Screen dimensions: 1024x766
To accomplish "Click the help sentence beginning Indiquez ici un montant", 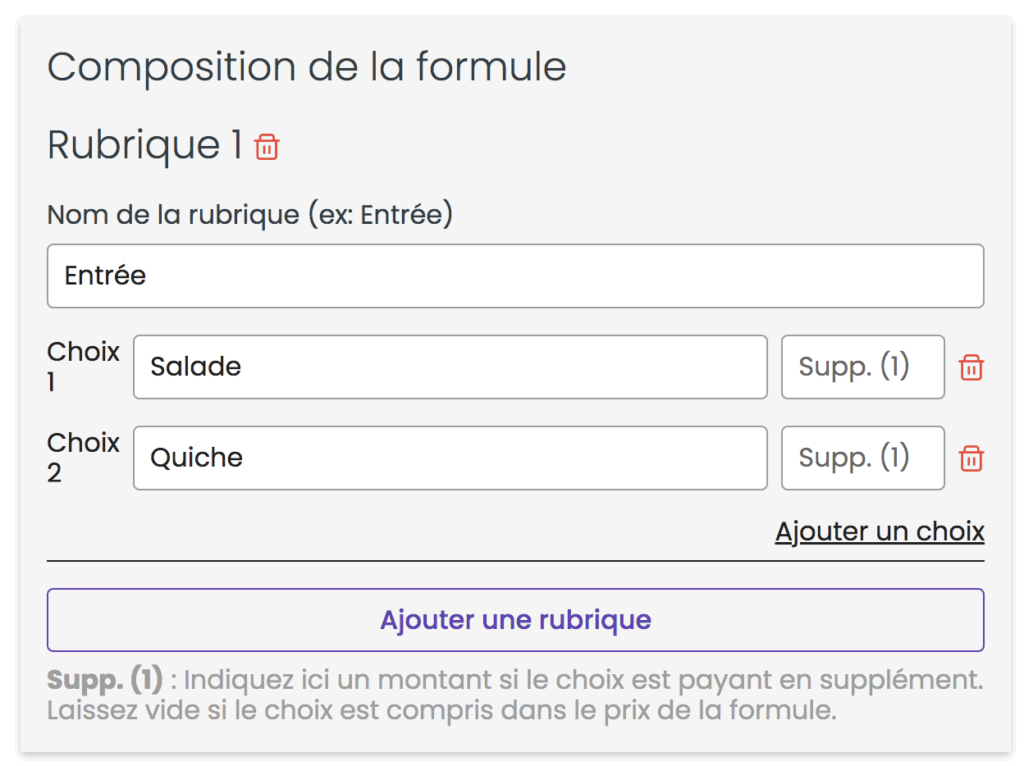I will [x=583, y=680].
